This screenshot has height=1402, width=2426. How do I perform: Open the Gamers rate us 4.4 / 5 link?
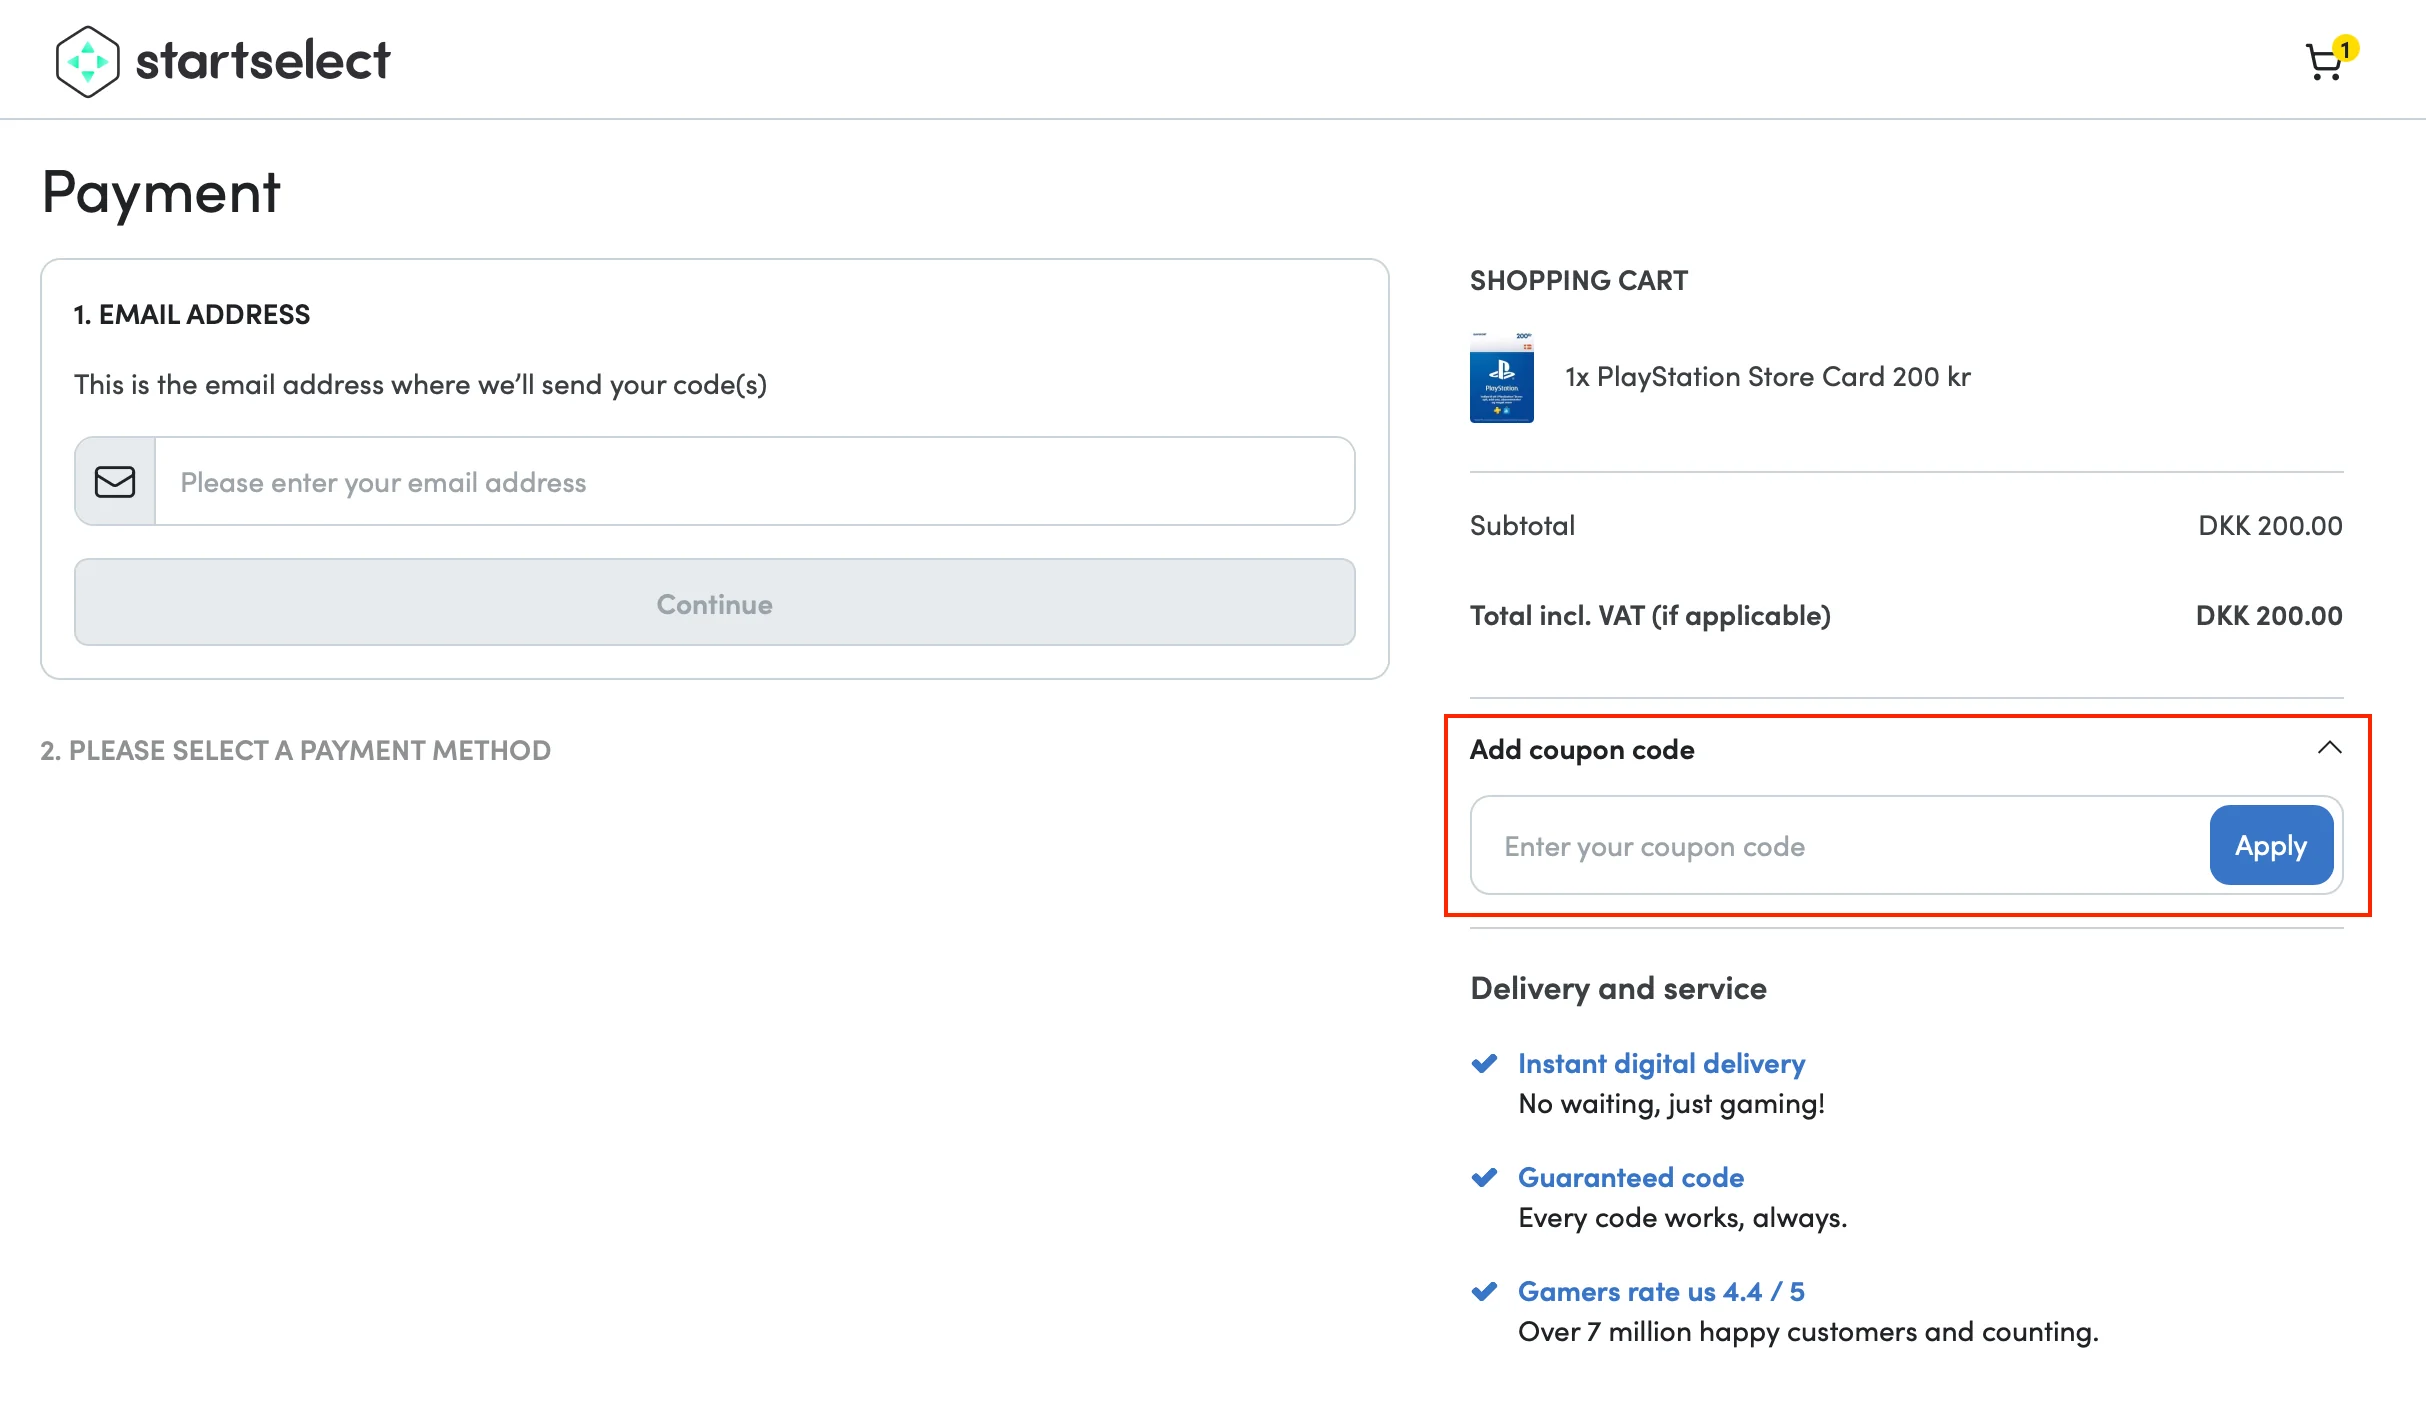click(x=1661, y=1291)
